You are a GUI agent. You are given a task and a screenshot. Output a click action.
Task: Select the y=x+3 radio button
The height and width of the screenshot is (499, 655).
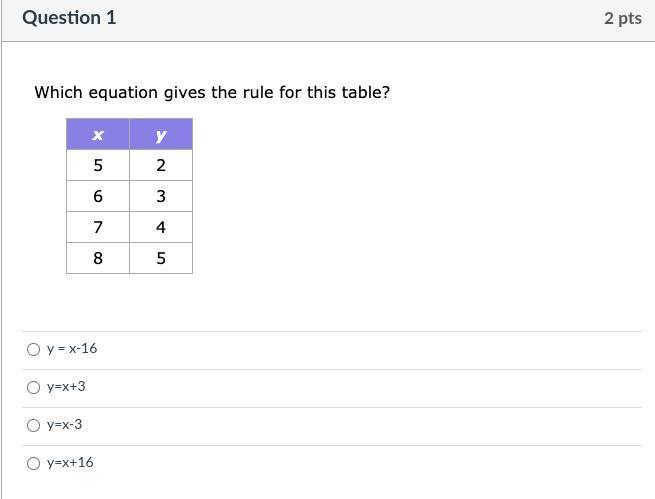34,387
